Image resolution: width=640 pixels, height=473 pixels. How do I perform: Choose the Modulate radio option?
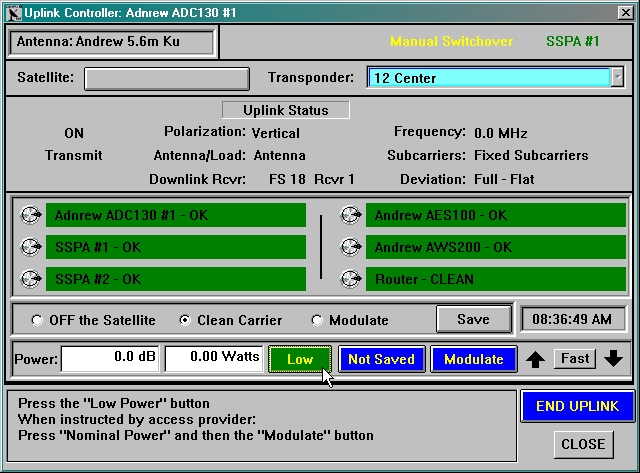[x=317, y=321]
